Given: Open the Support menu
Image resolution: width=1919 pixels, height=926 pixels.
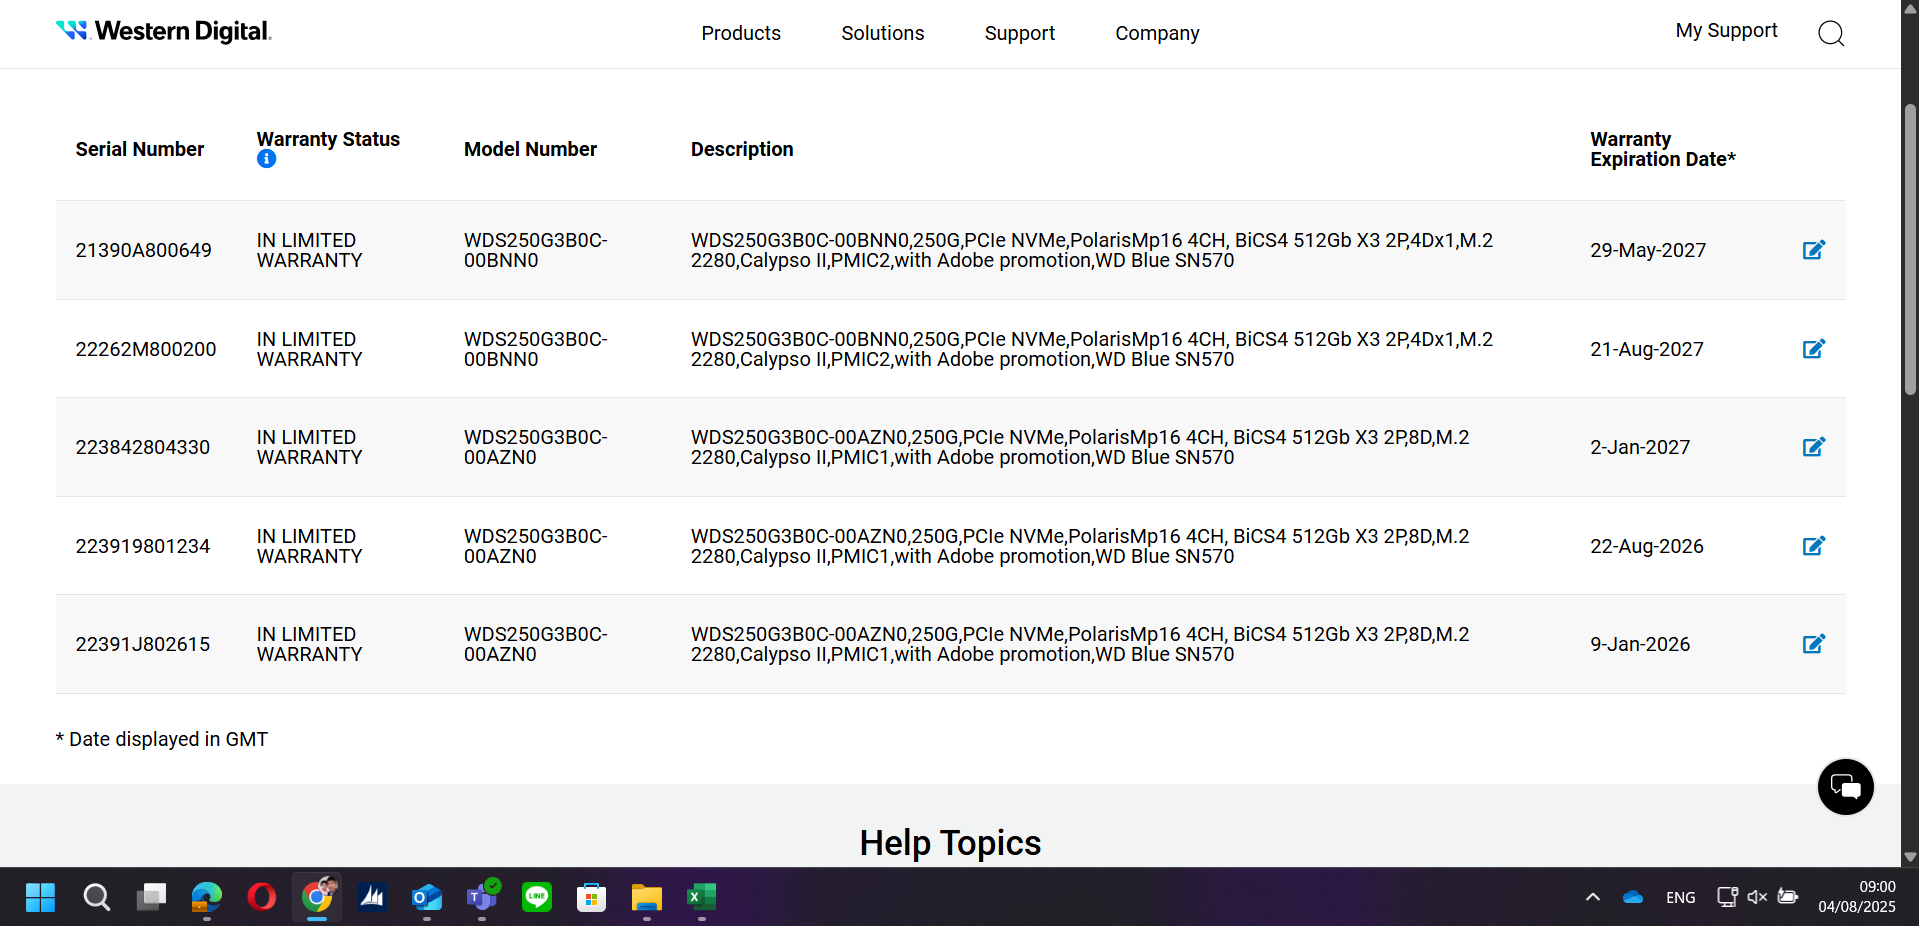Looking at the screenshot, I should 1020,33.
